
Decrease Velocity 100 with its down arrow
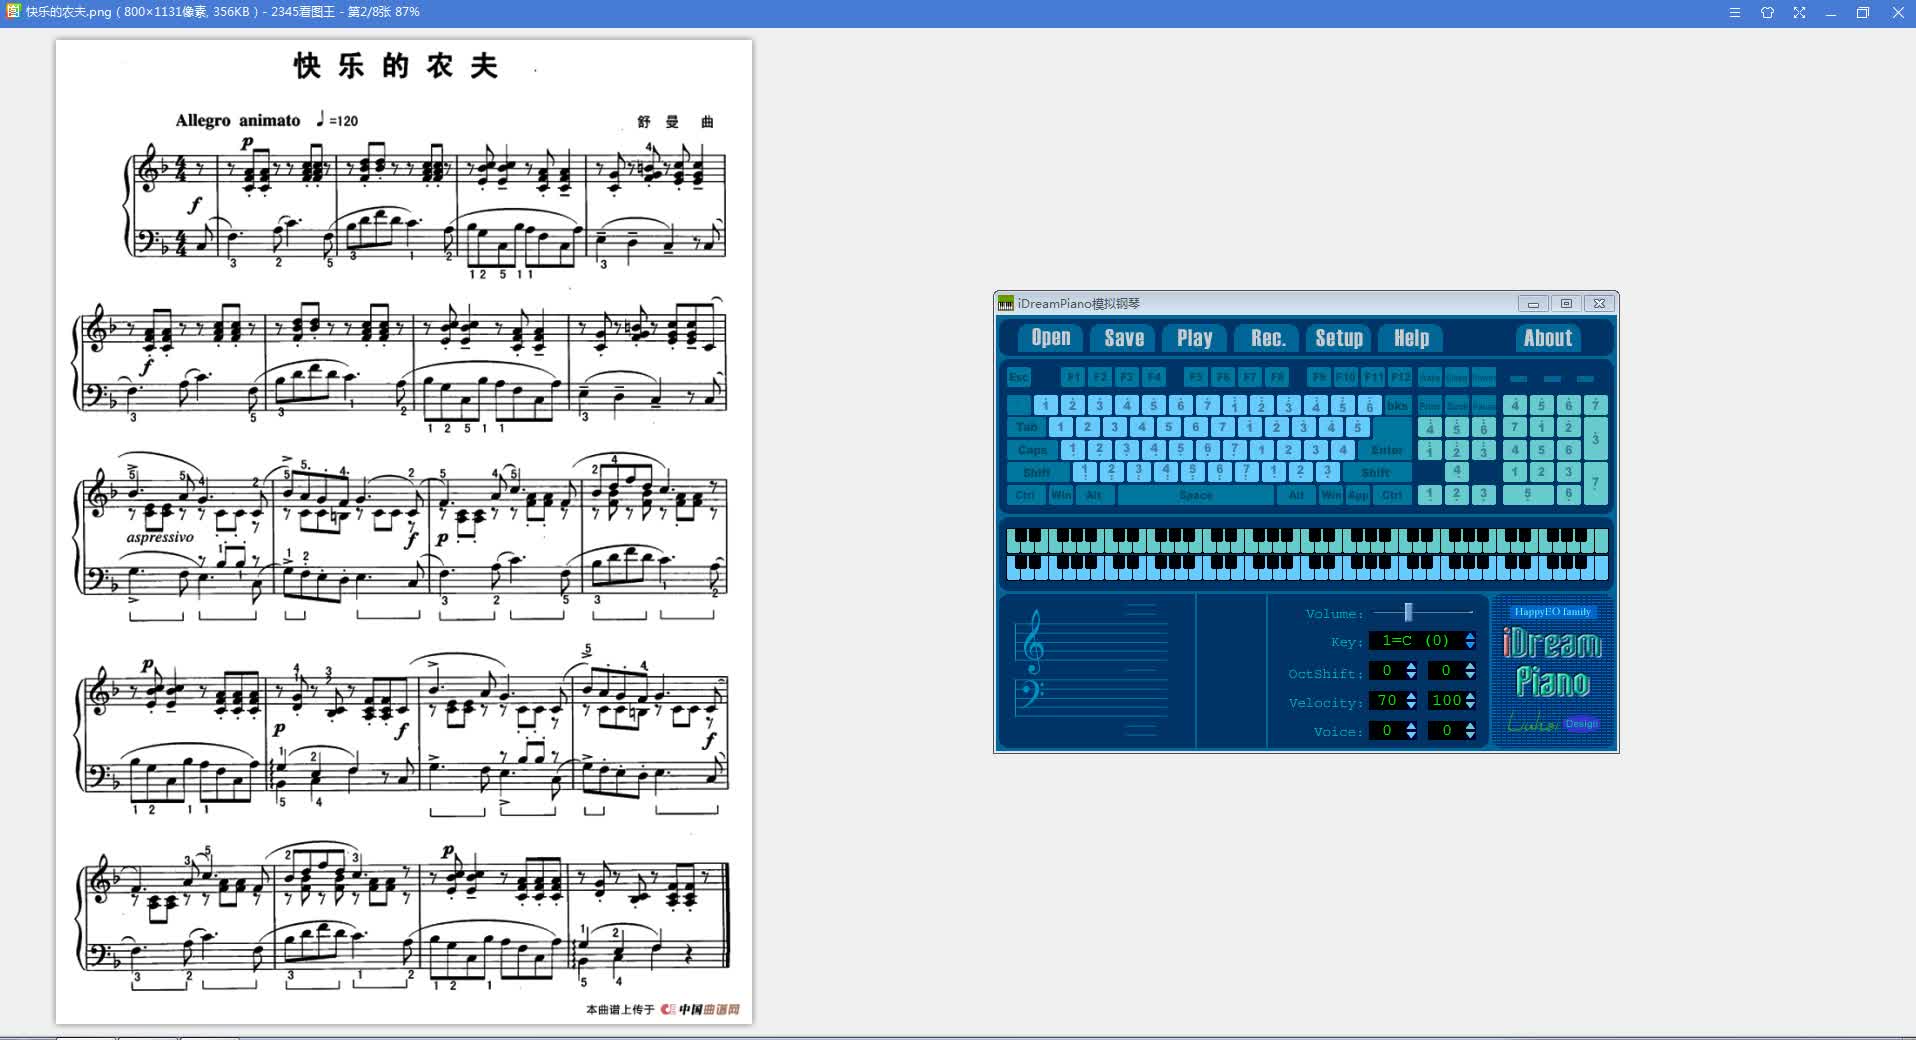coord(1470,705)
